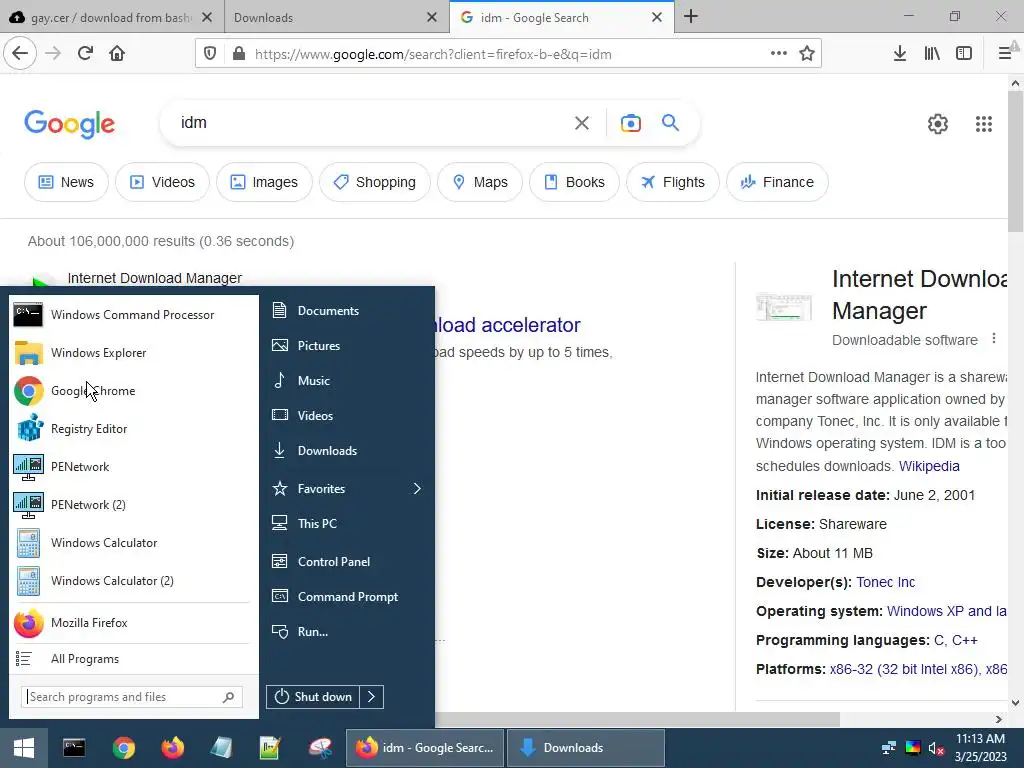
Task: Filter results by Finance
Action: point(777,182)
